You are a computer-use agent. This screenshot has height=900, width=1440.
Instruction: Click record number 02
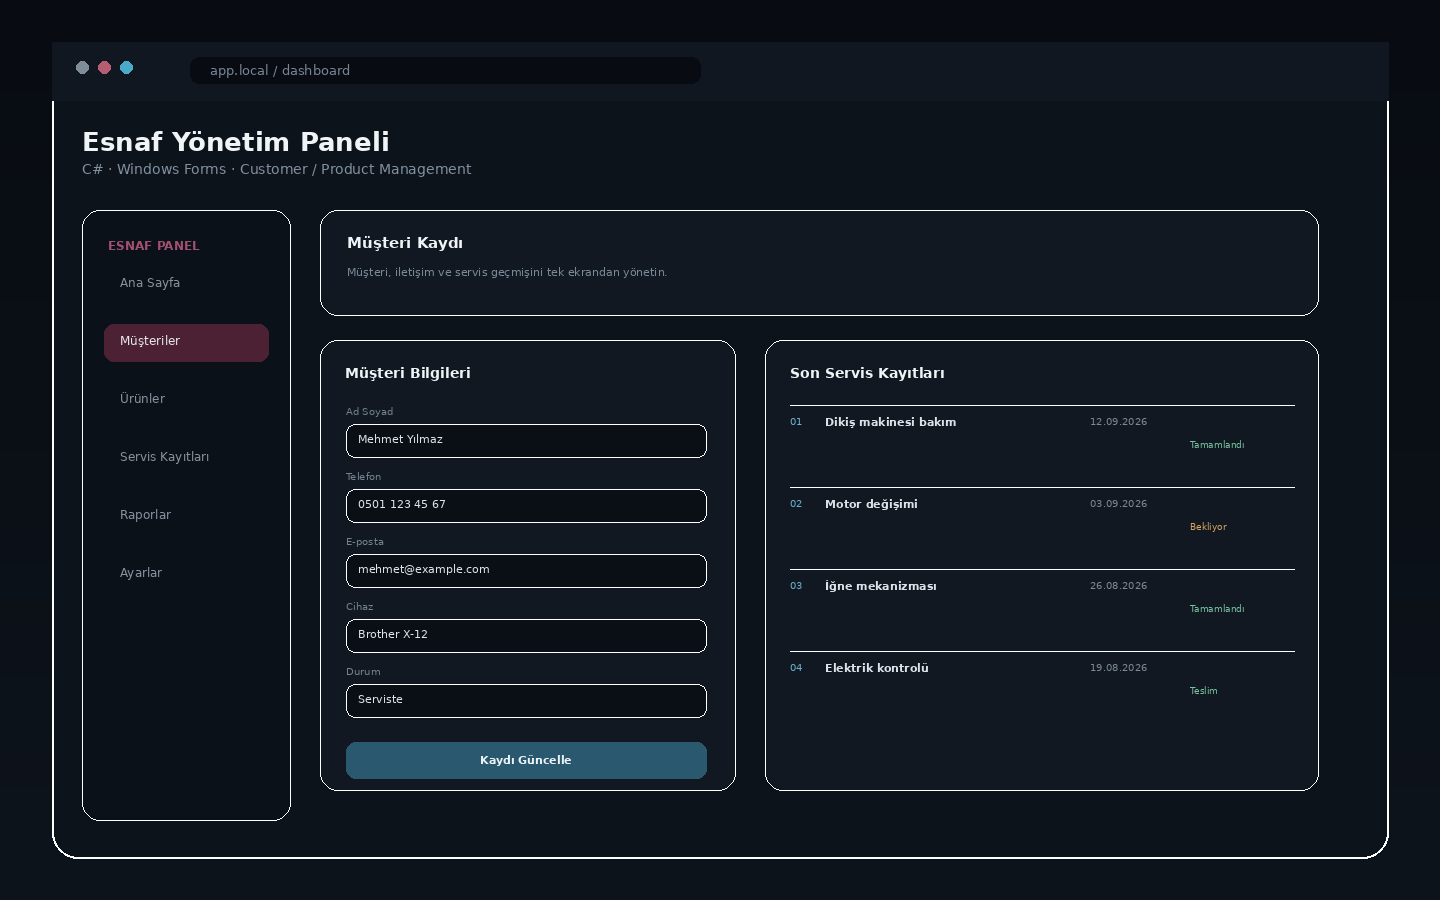pos(796,504)
